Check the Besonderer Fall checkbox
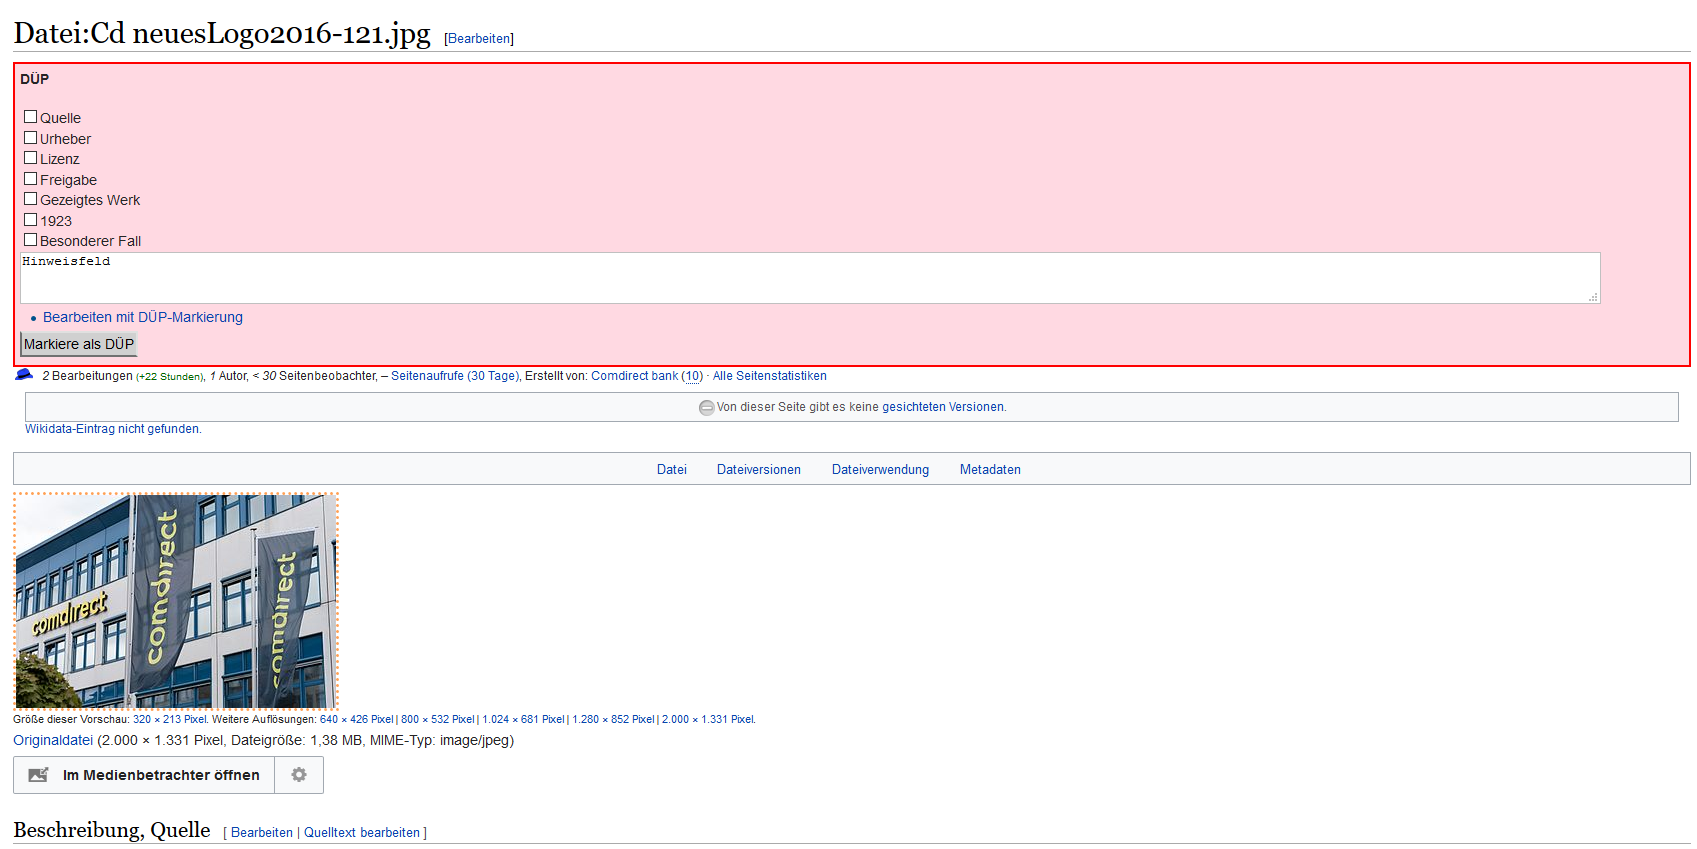This screenshot has height=849, width=1697. tap(30, 240)
